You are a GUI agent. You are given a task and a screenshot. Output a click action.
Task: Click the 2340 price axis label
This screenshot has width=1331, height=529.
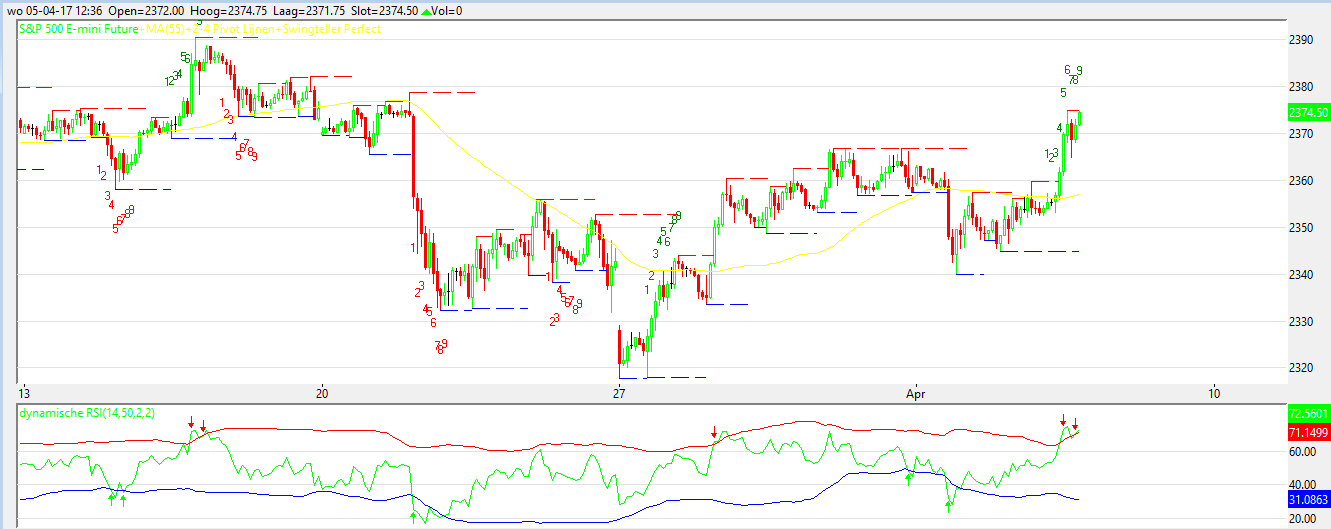(1301, 274)
